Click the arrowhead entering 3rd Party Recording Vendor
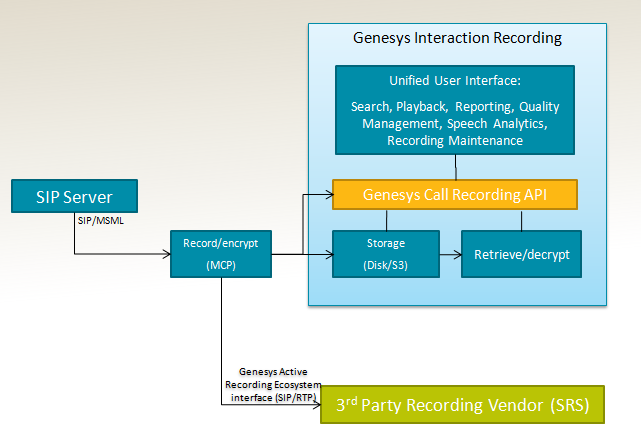641x448 pixels. 315,405
